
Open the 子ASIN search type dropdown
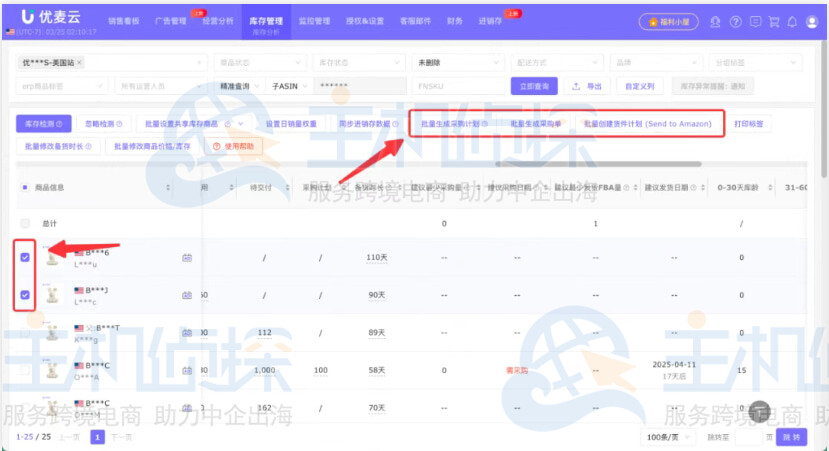pyautogui.click(x=289, y=86)
